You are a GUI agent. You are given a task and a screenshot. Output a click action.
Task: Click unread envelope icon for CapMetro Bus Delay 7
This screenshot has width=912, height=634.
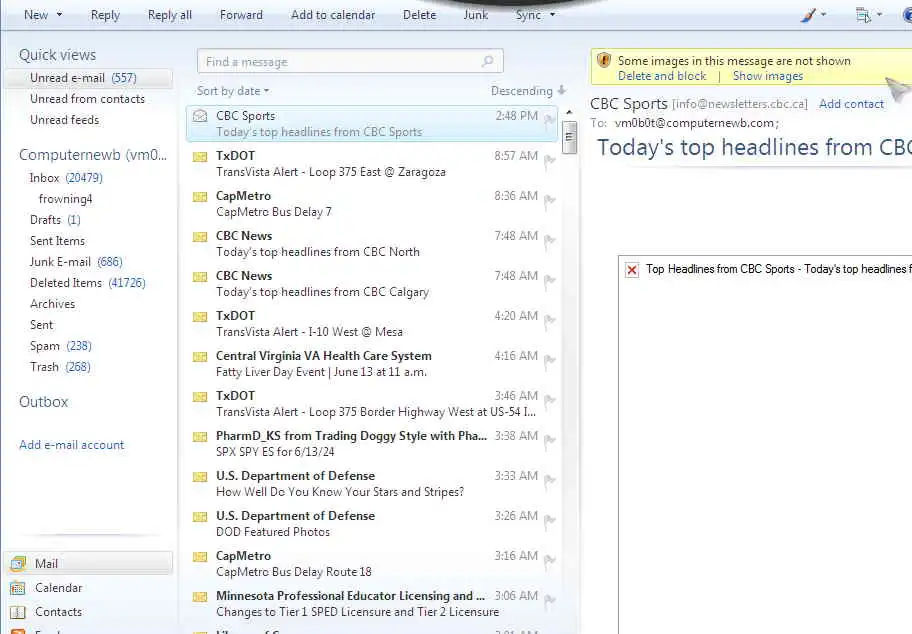point(200,197)
